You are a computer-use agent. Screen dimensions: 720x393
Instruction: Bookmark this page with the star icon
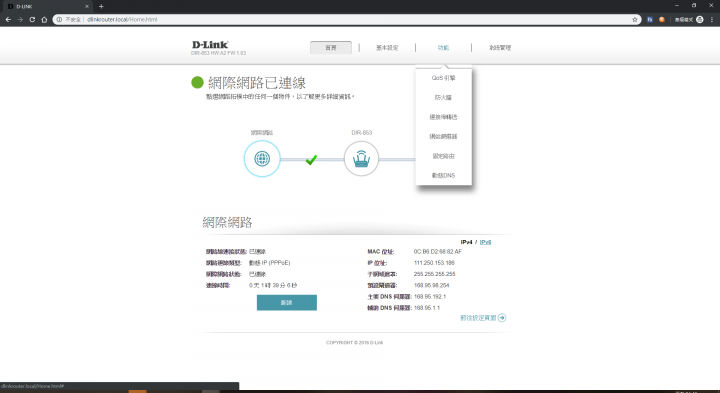[x=635, y=19]
